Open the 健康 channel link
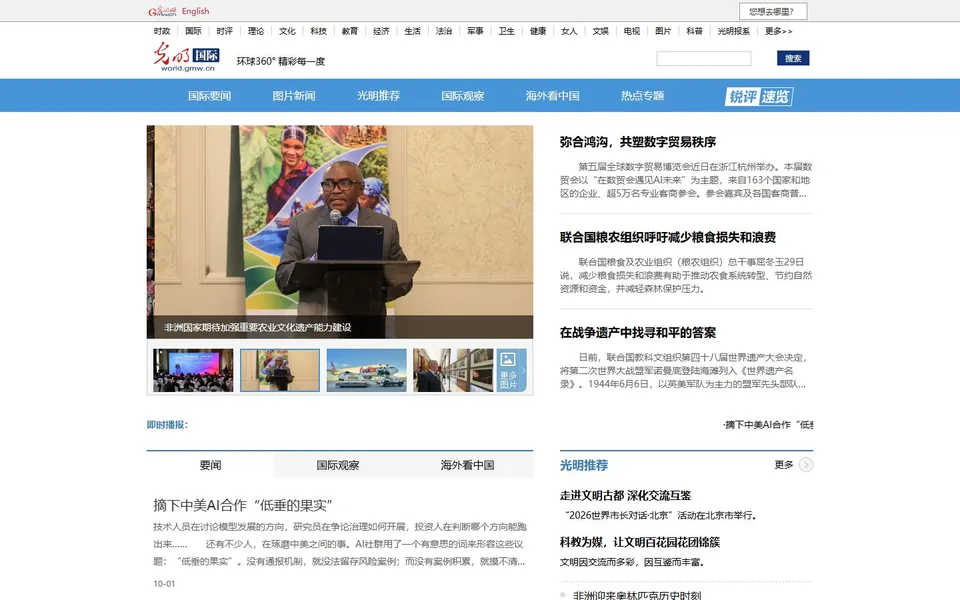 [538, 31]
